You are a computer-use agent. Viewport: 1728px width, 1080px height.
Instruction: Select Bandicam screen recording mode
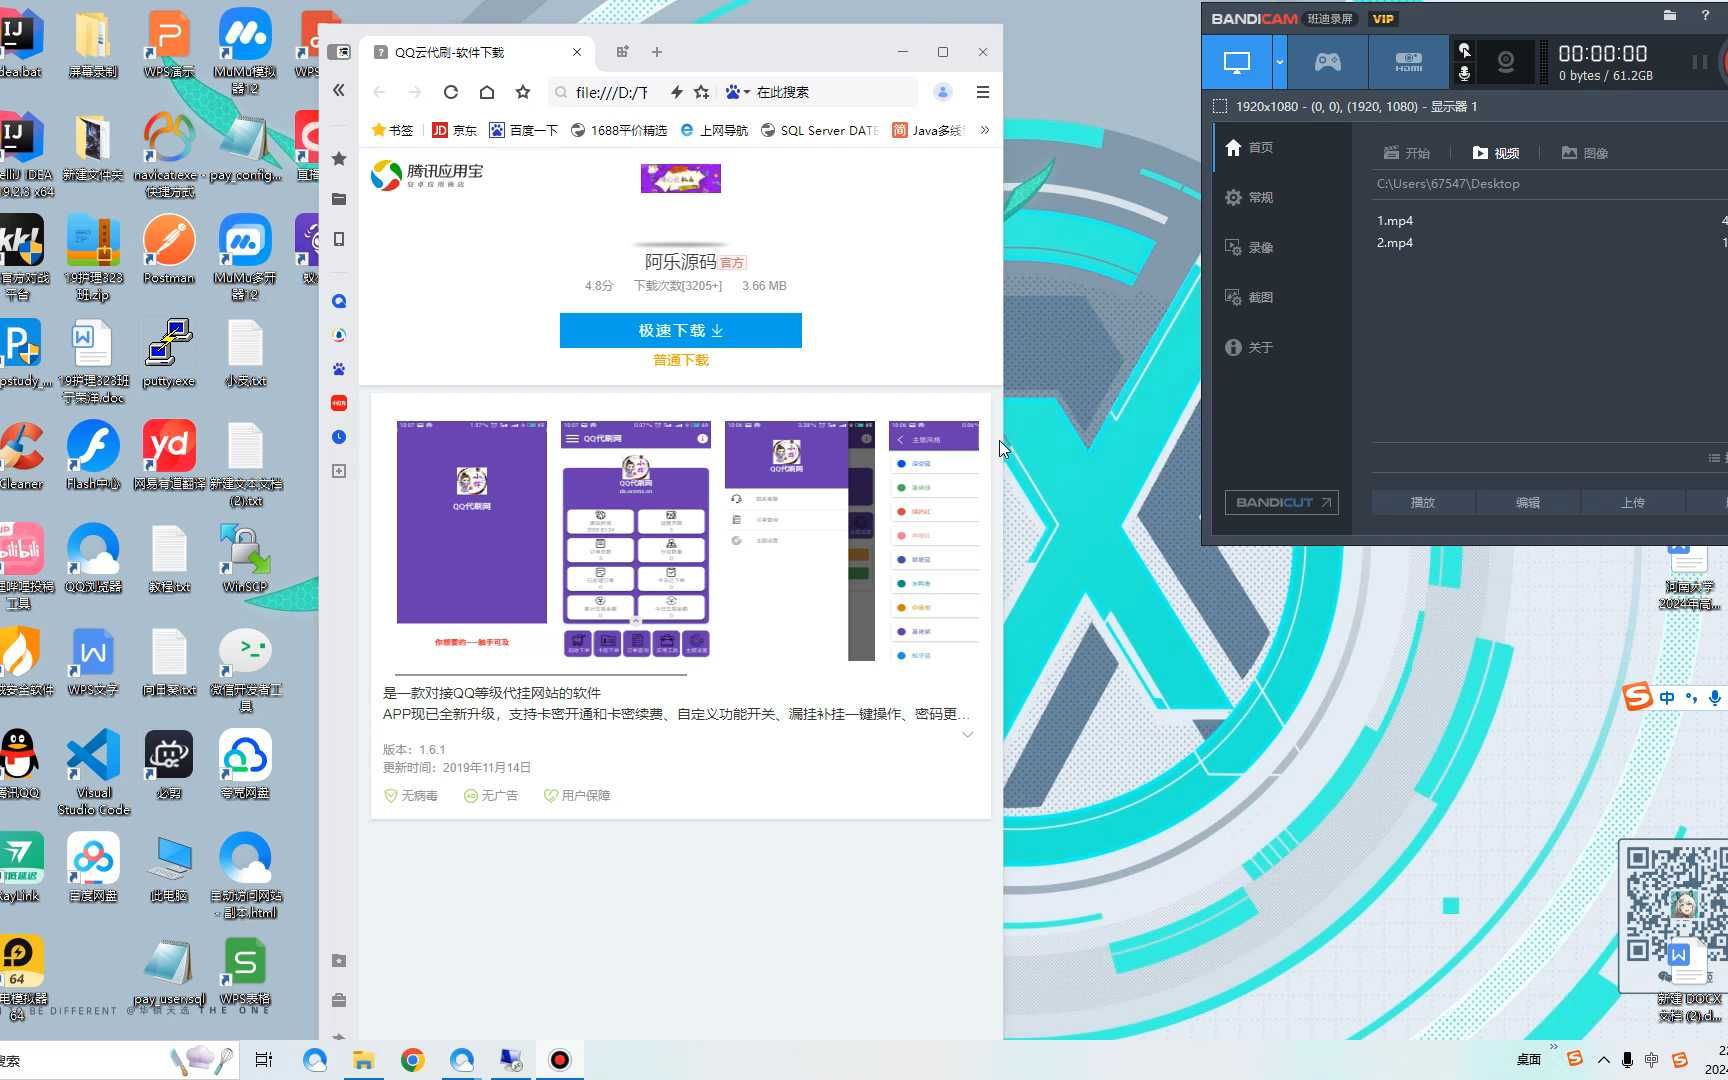point(1237,62)
